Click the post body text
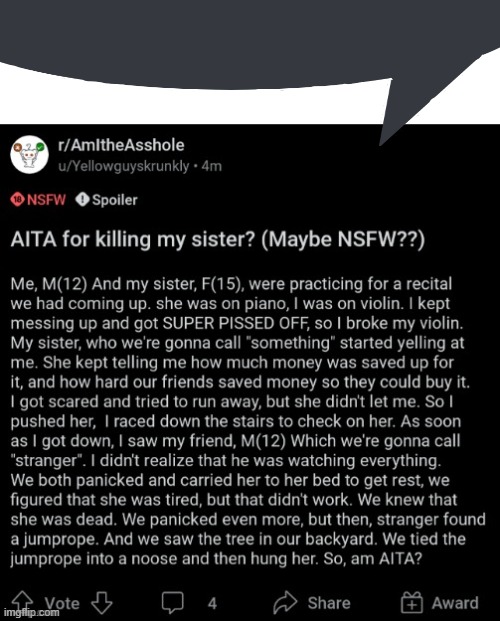This screenshot has height=621, width=500. 248,421
